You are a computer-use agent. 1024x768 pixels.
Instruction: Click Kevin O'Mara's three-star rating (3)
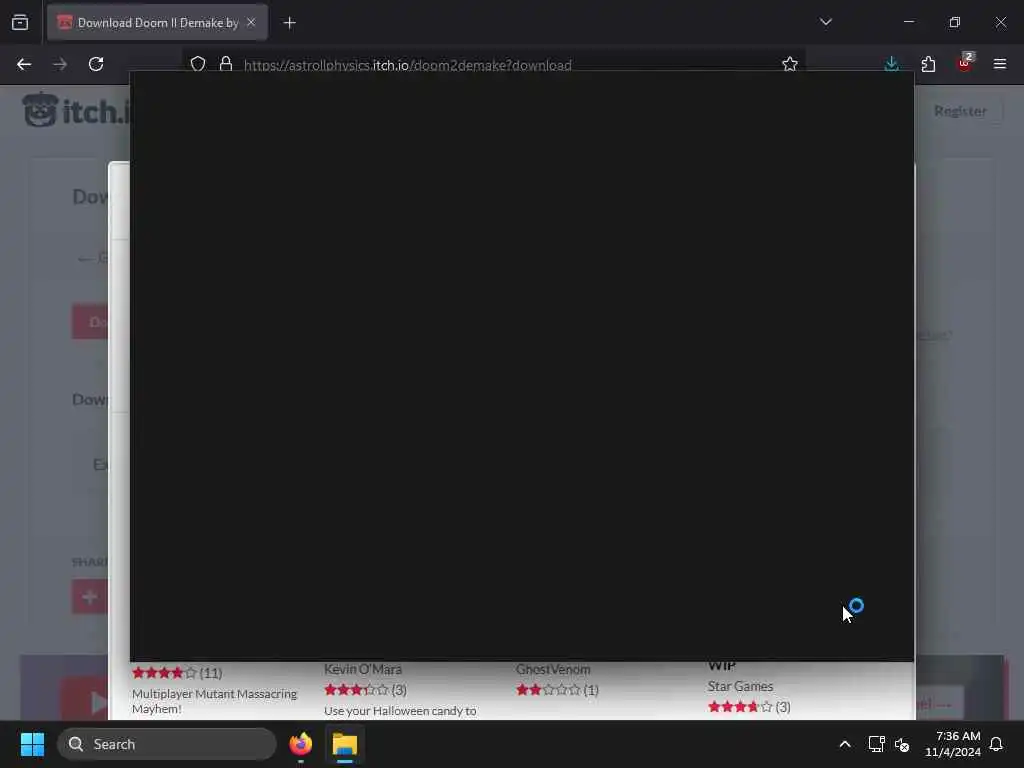point(365,690)
